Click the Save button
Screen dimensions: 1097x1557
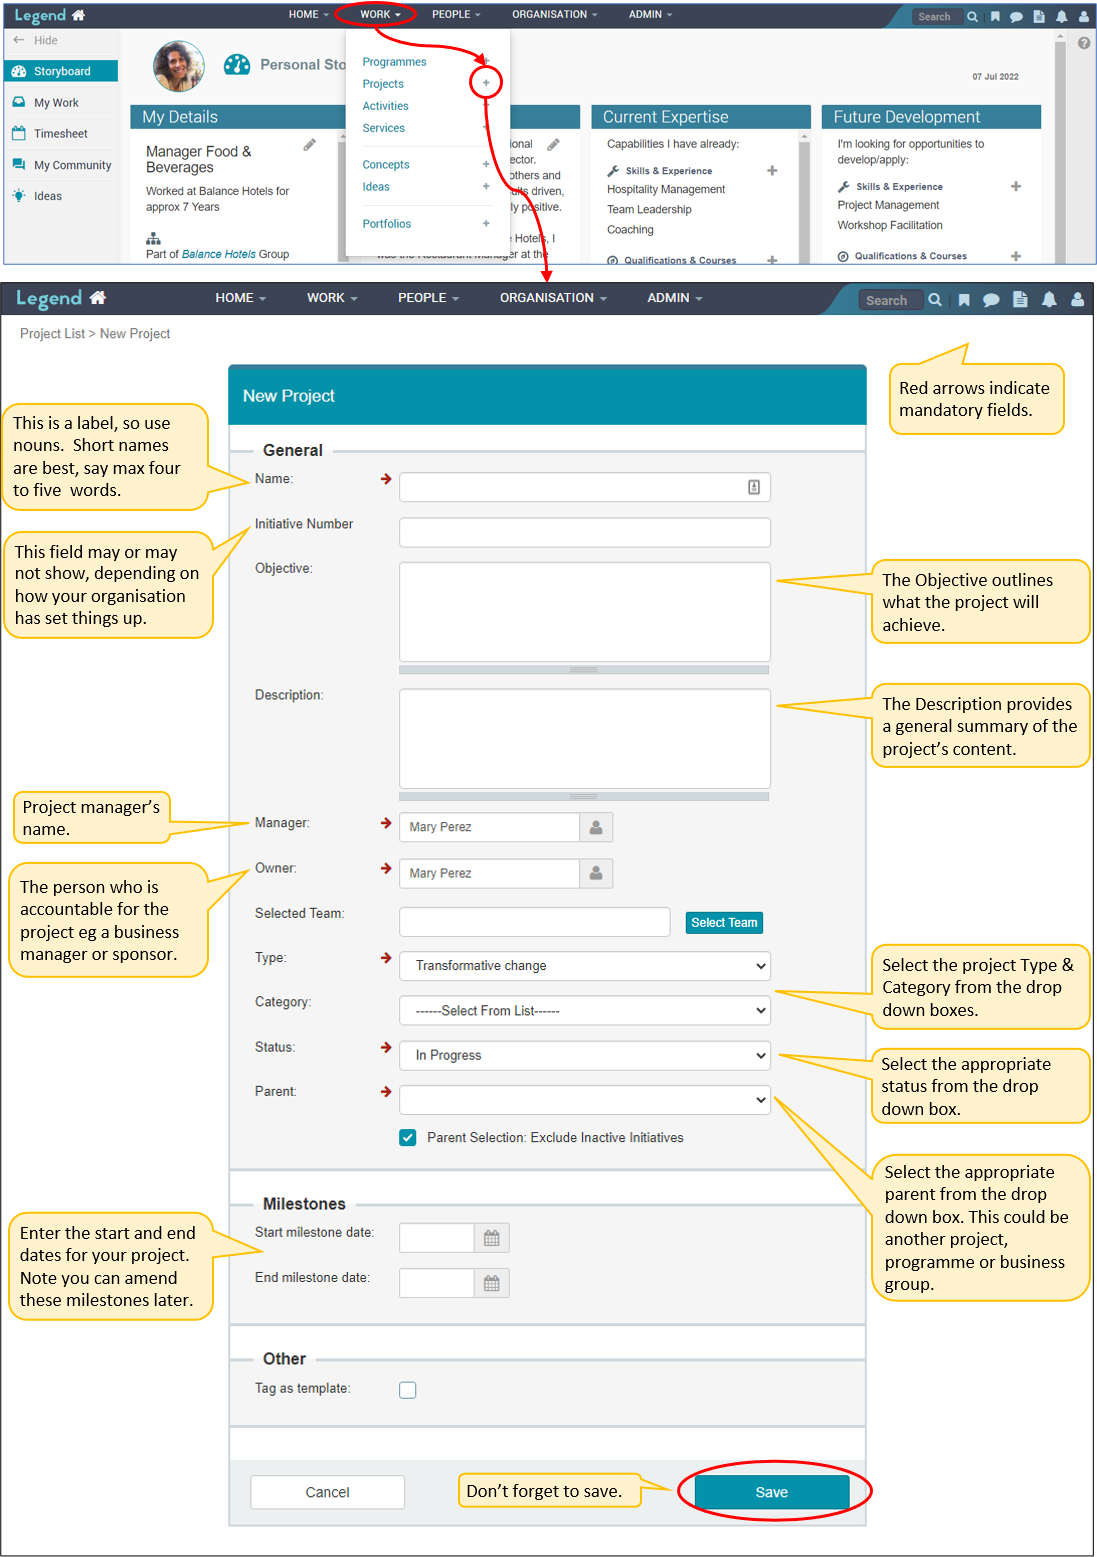[772, 1492]
